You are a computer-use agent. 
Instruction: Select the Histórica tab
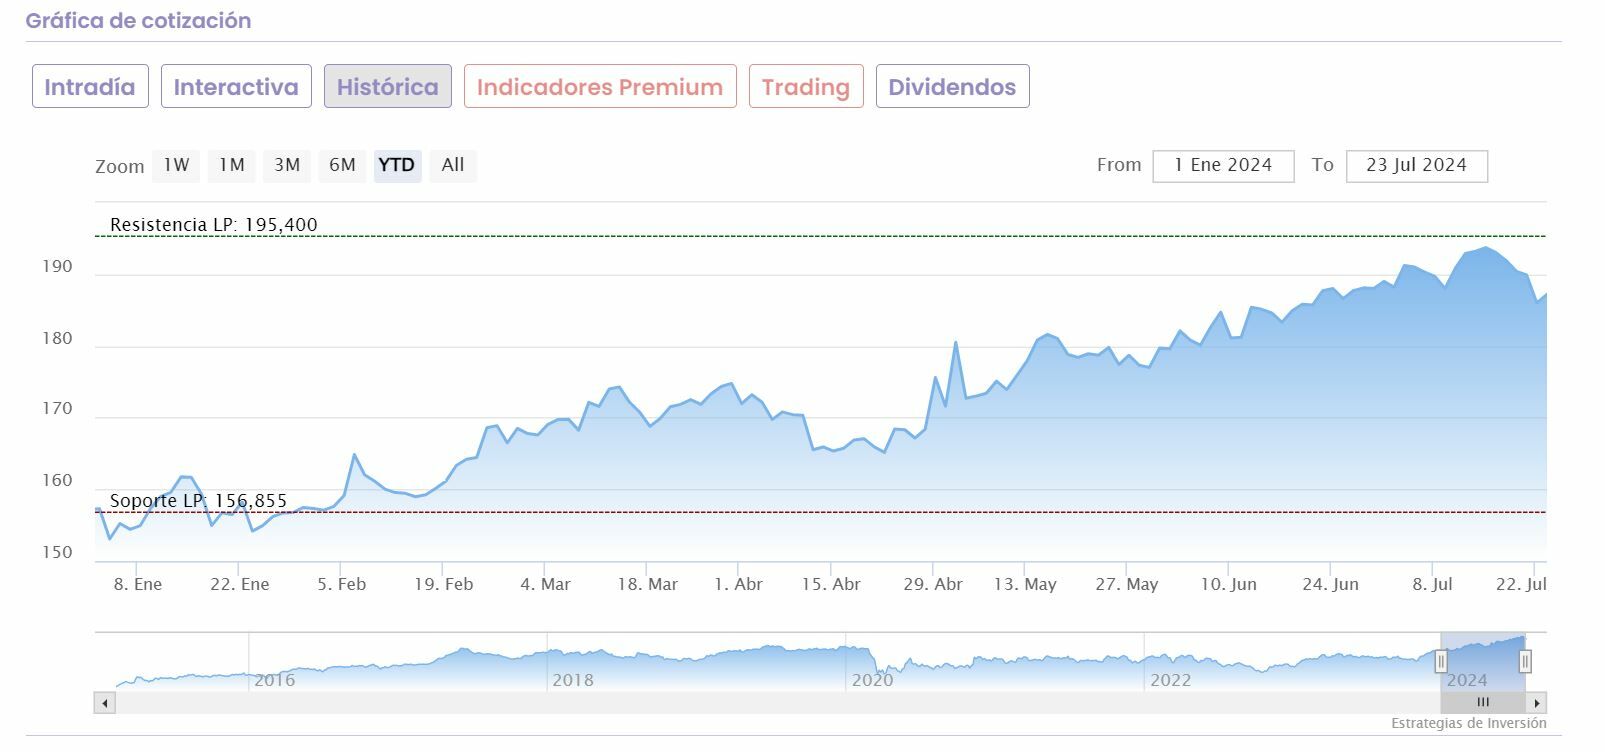tap(387, 87)
